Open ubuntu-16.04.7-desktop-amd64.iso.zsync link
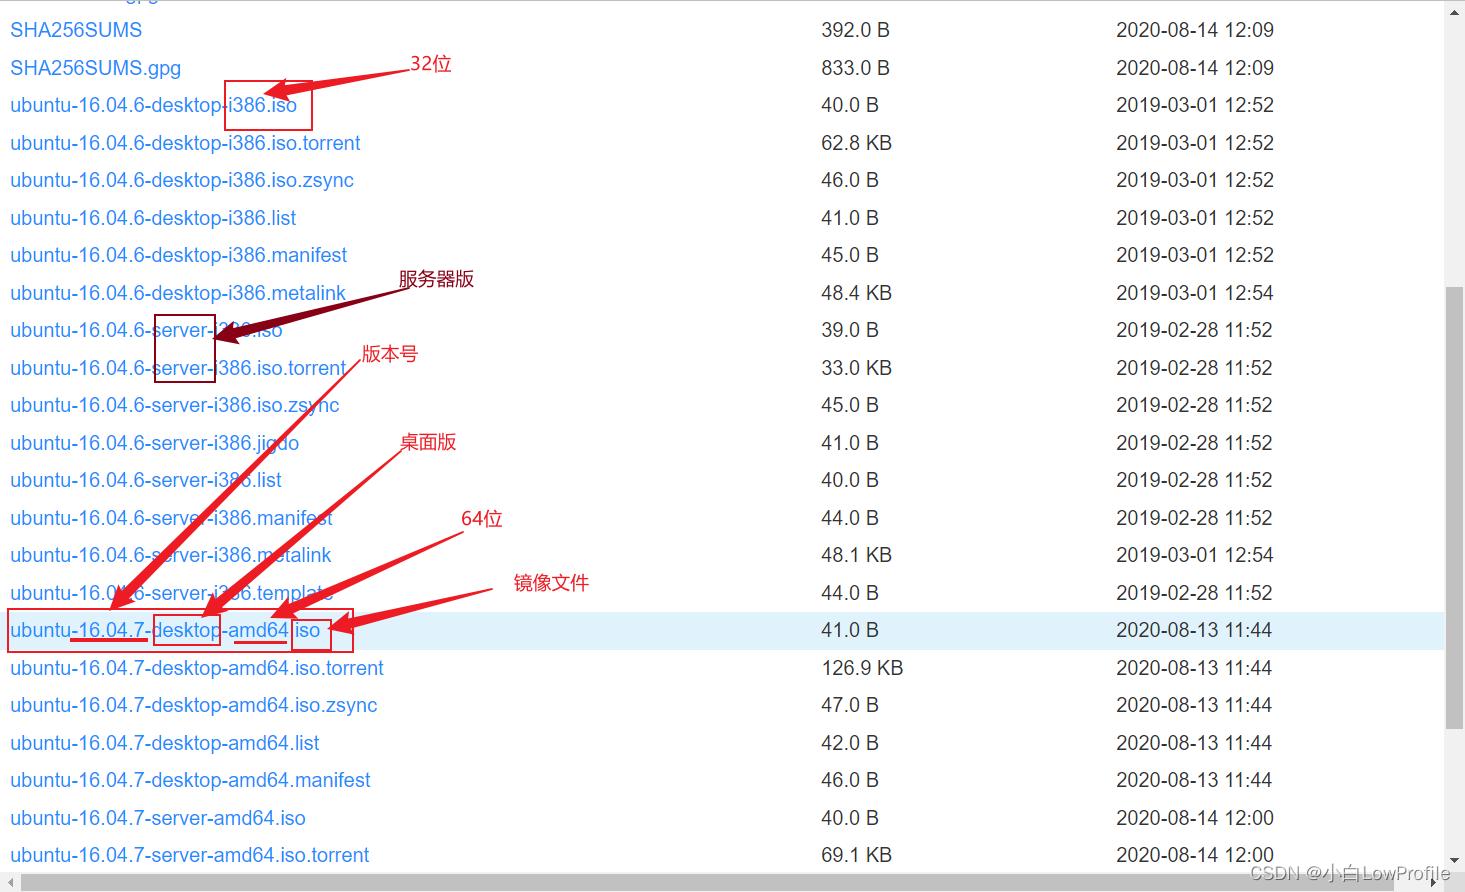This screenshot has width=1465, height=892. coord(194,705)
